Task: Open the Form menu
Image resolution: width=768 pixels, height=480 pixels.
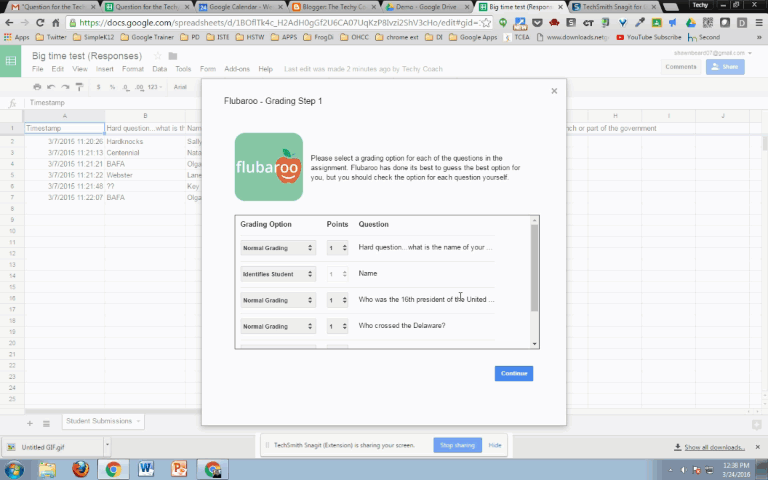Action: click(208, 69)
